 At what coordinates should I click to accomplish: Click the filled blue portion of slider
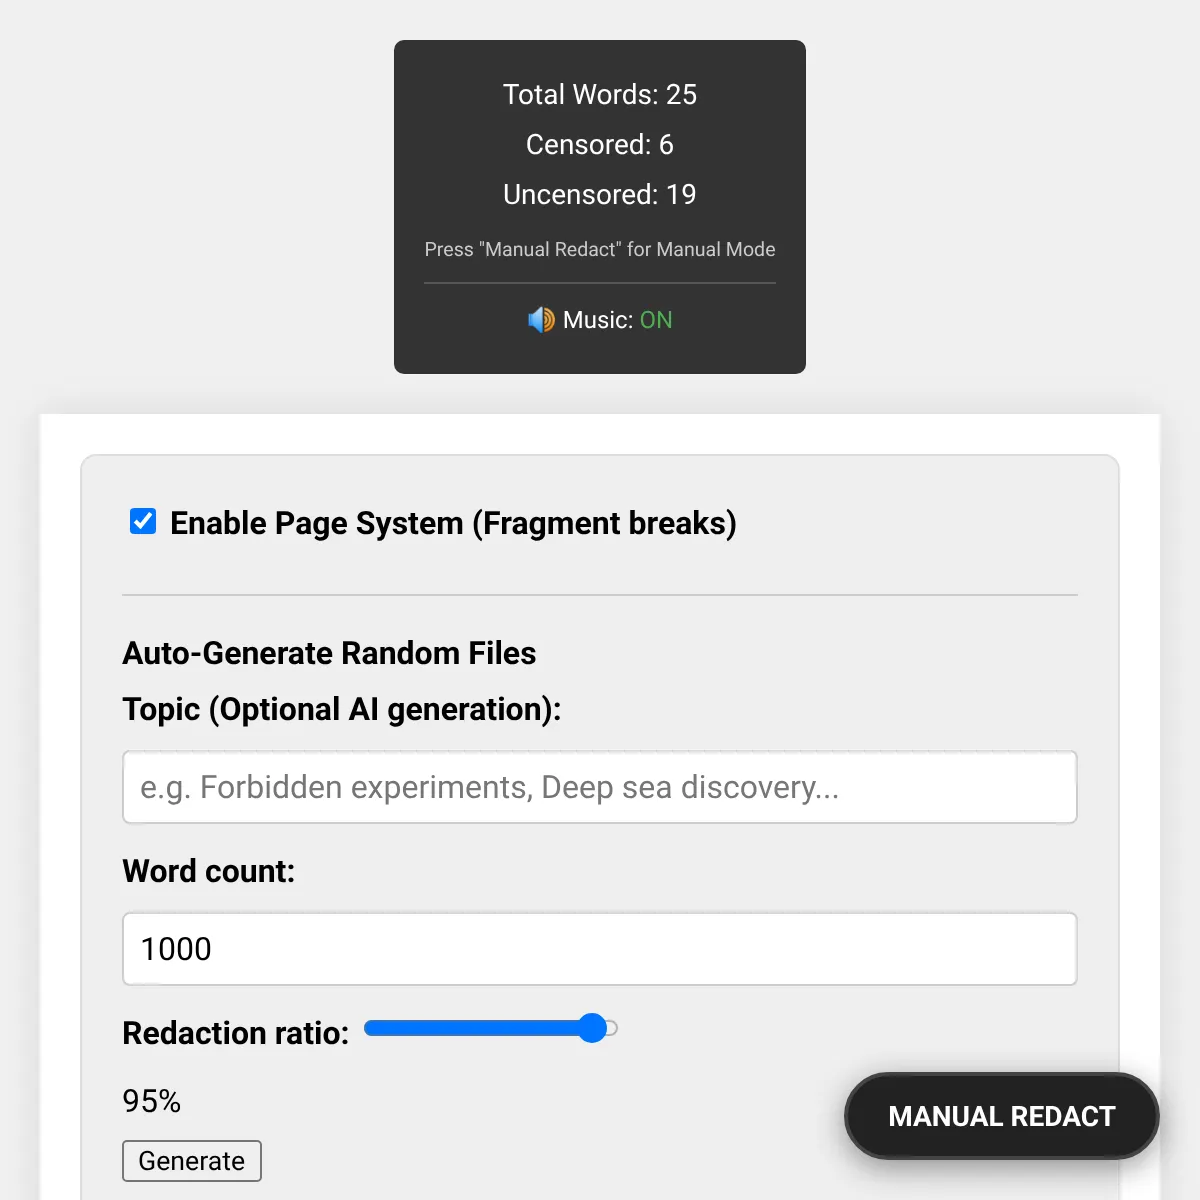pos(470,1028)
